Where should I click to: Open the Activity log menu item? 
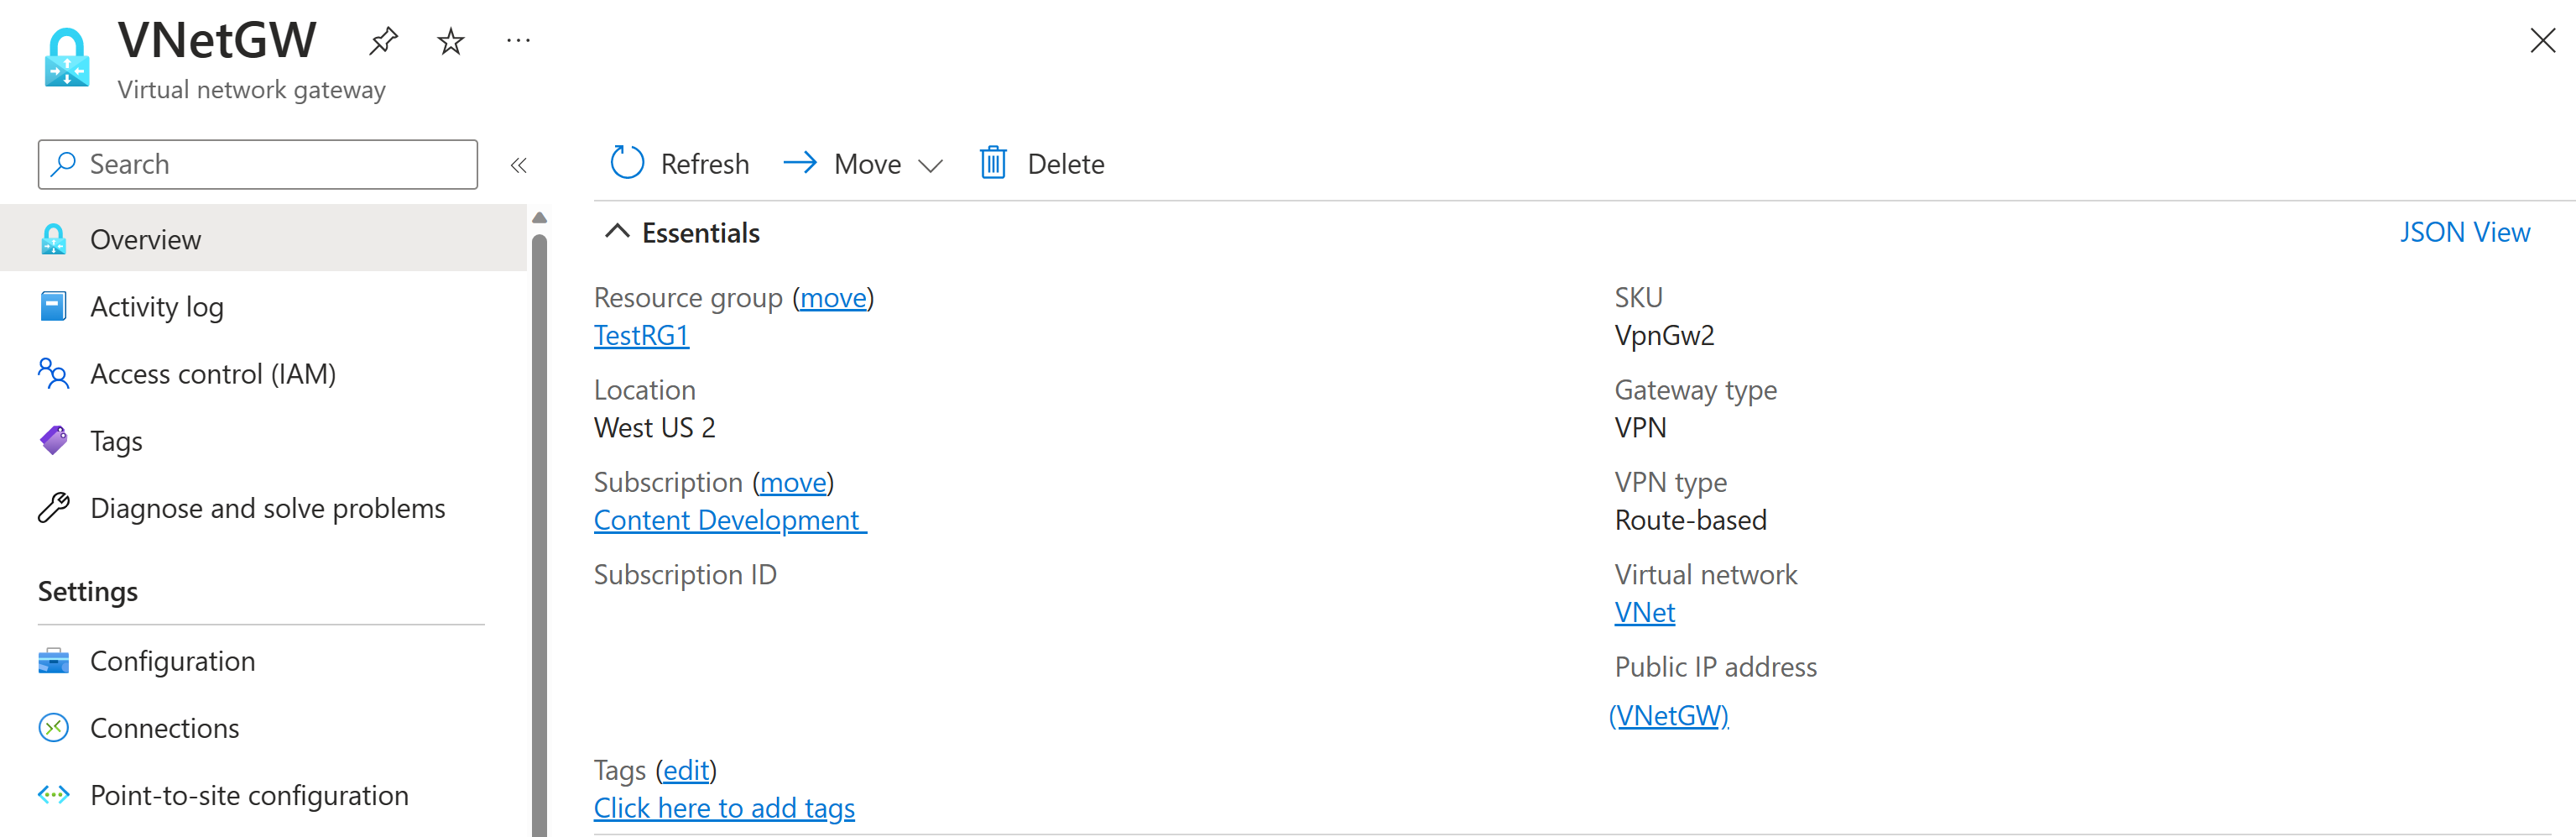coord(156,307)
